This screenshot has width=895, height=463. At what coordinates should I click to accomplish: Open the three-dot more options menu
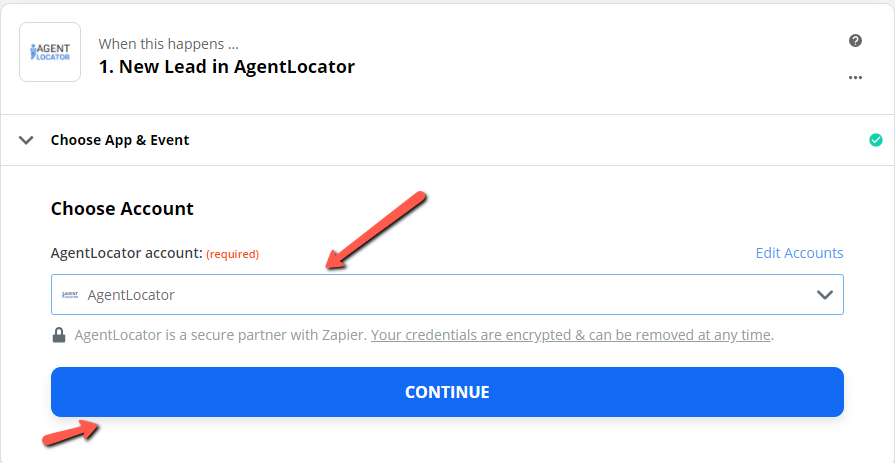click(x=855, y=78)
